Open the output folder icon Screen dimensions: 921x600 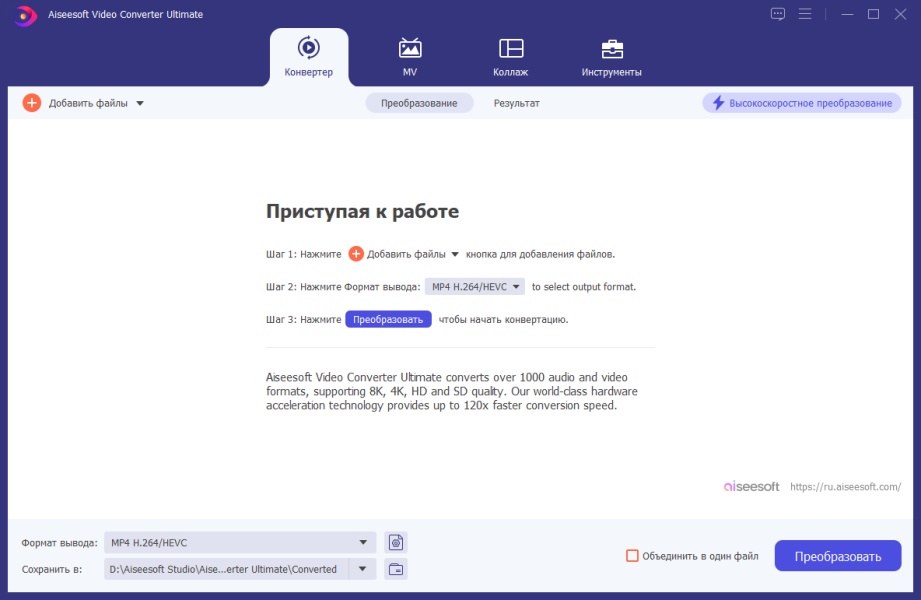click(x=396, y=569)
